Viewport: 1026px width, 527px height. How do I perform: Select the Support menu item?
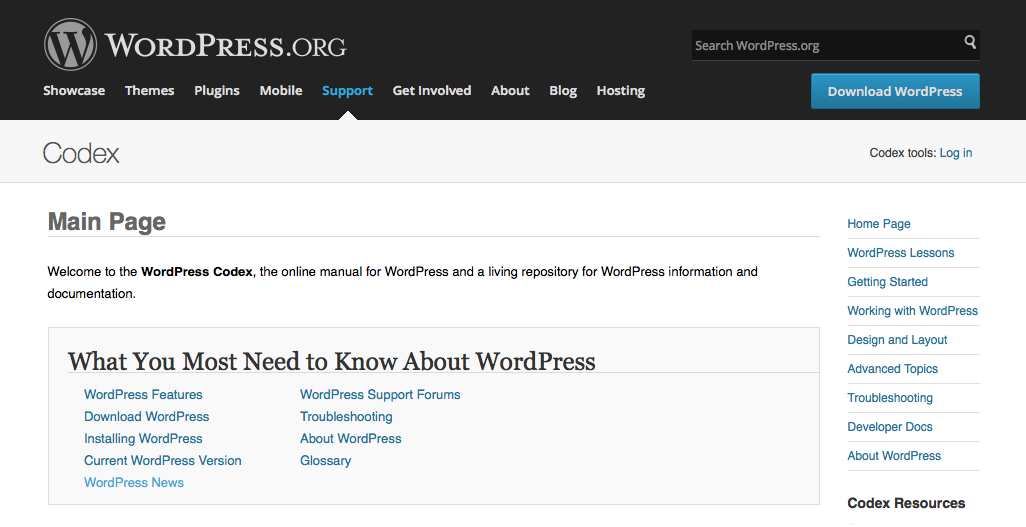[347, 91]
